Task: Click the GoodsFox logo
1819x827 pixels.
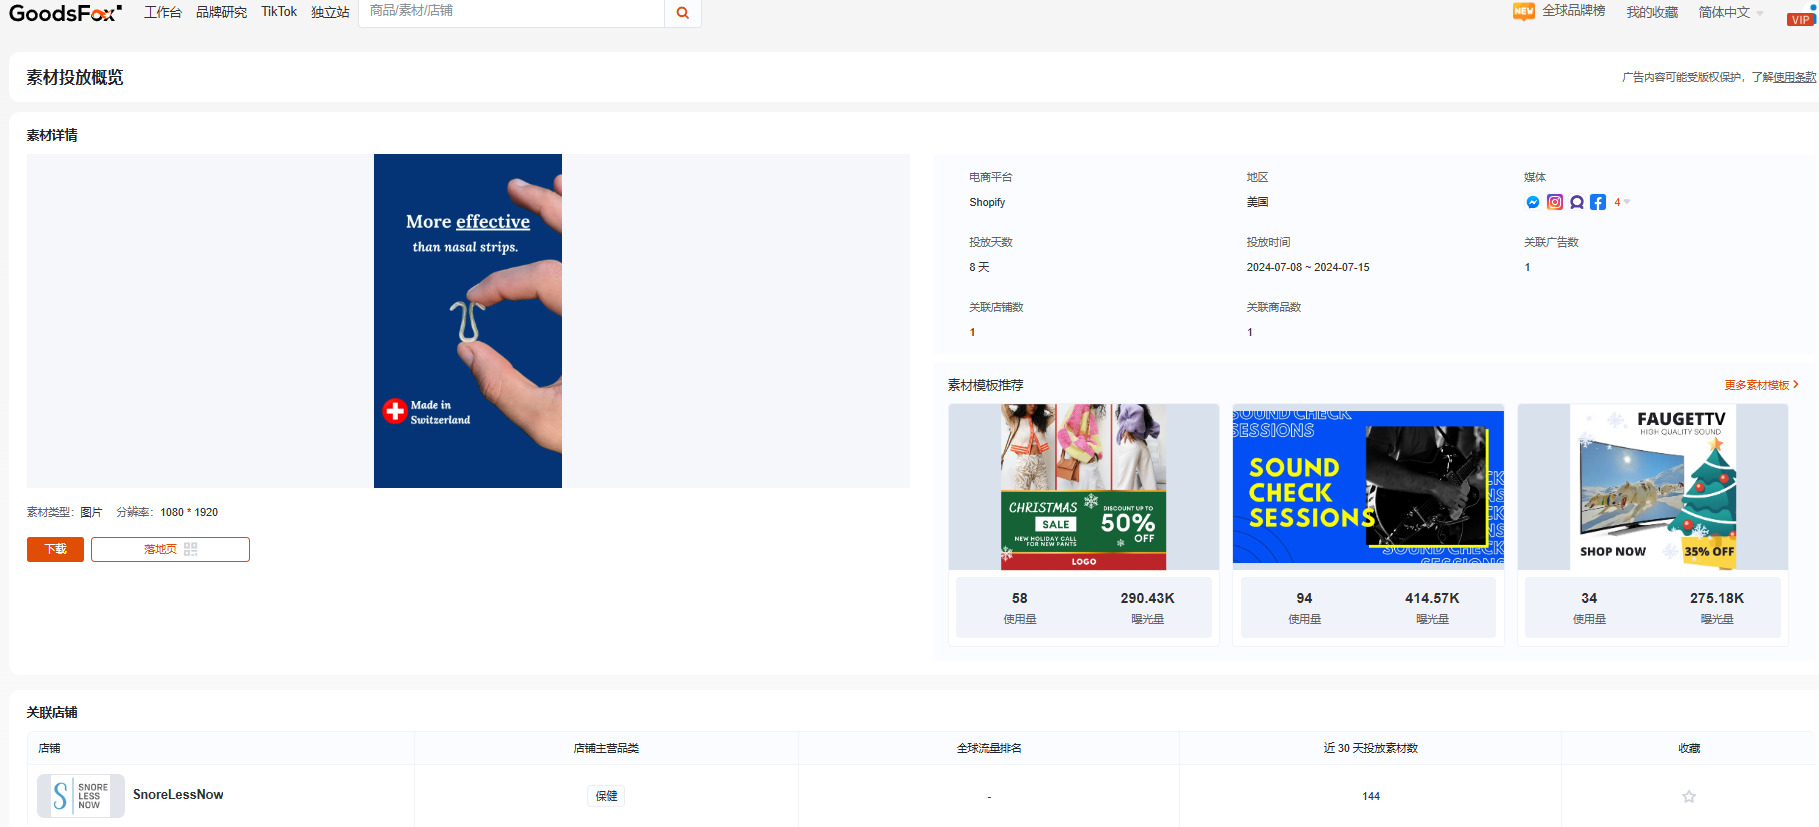Action: (65, 13)
